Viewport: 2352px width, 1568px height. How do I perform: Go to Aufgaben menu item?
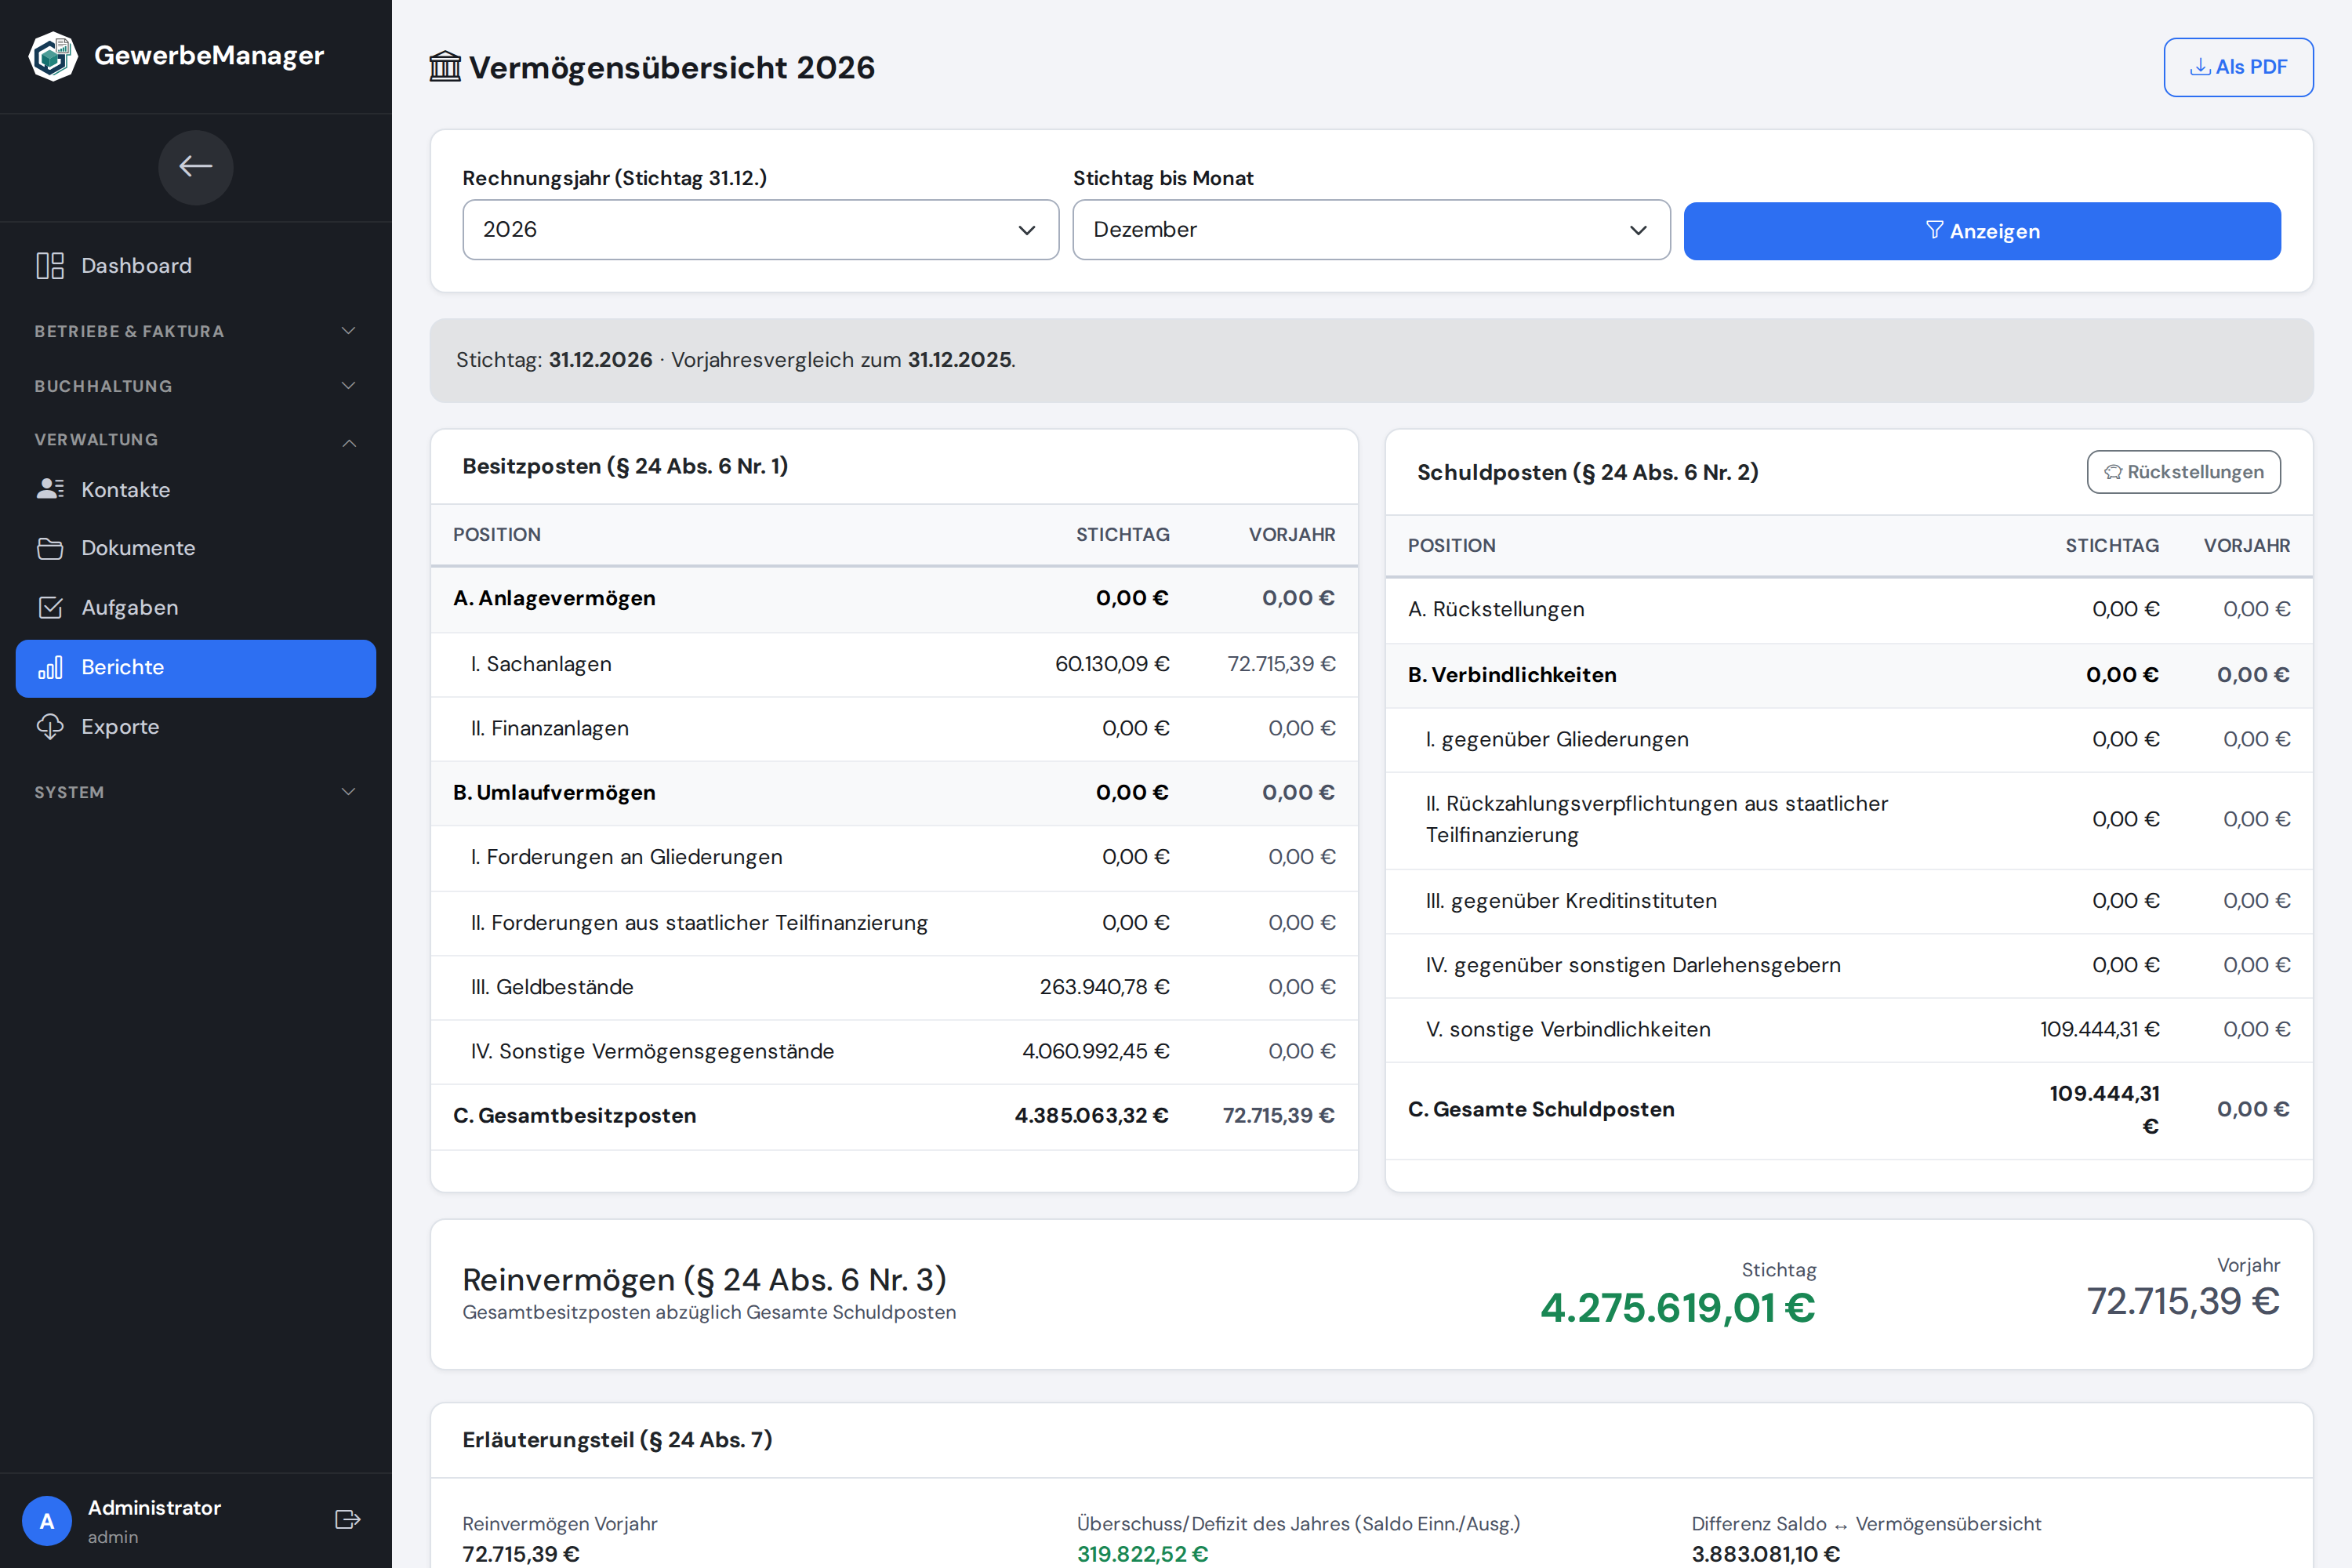(196, 607)
